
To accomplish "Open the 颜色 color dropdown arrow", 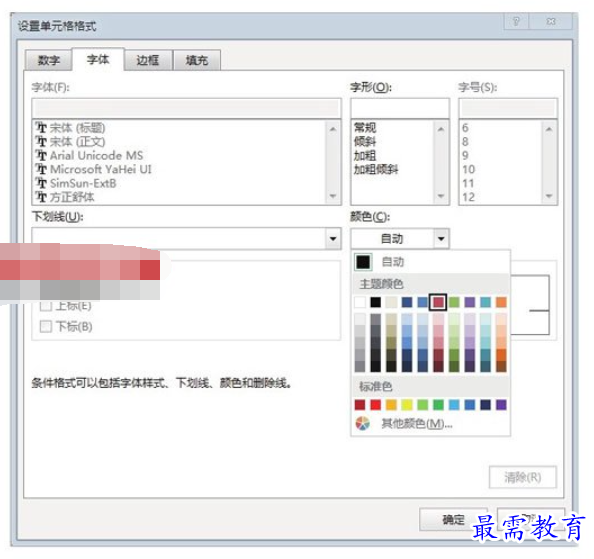I will click(x=441, y=239).
